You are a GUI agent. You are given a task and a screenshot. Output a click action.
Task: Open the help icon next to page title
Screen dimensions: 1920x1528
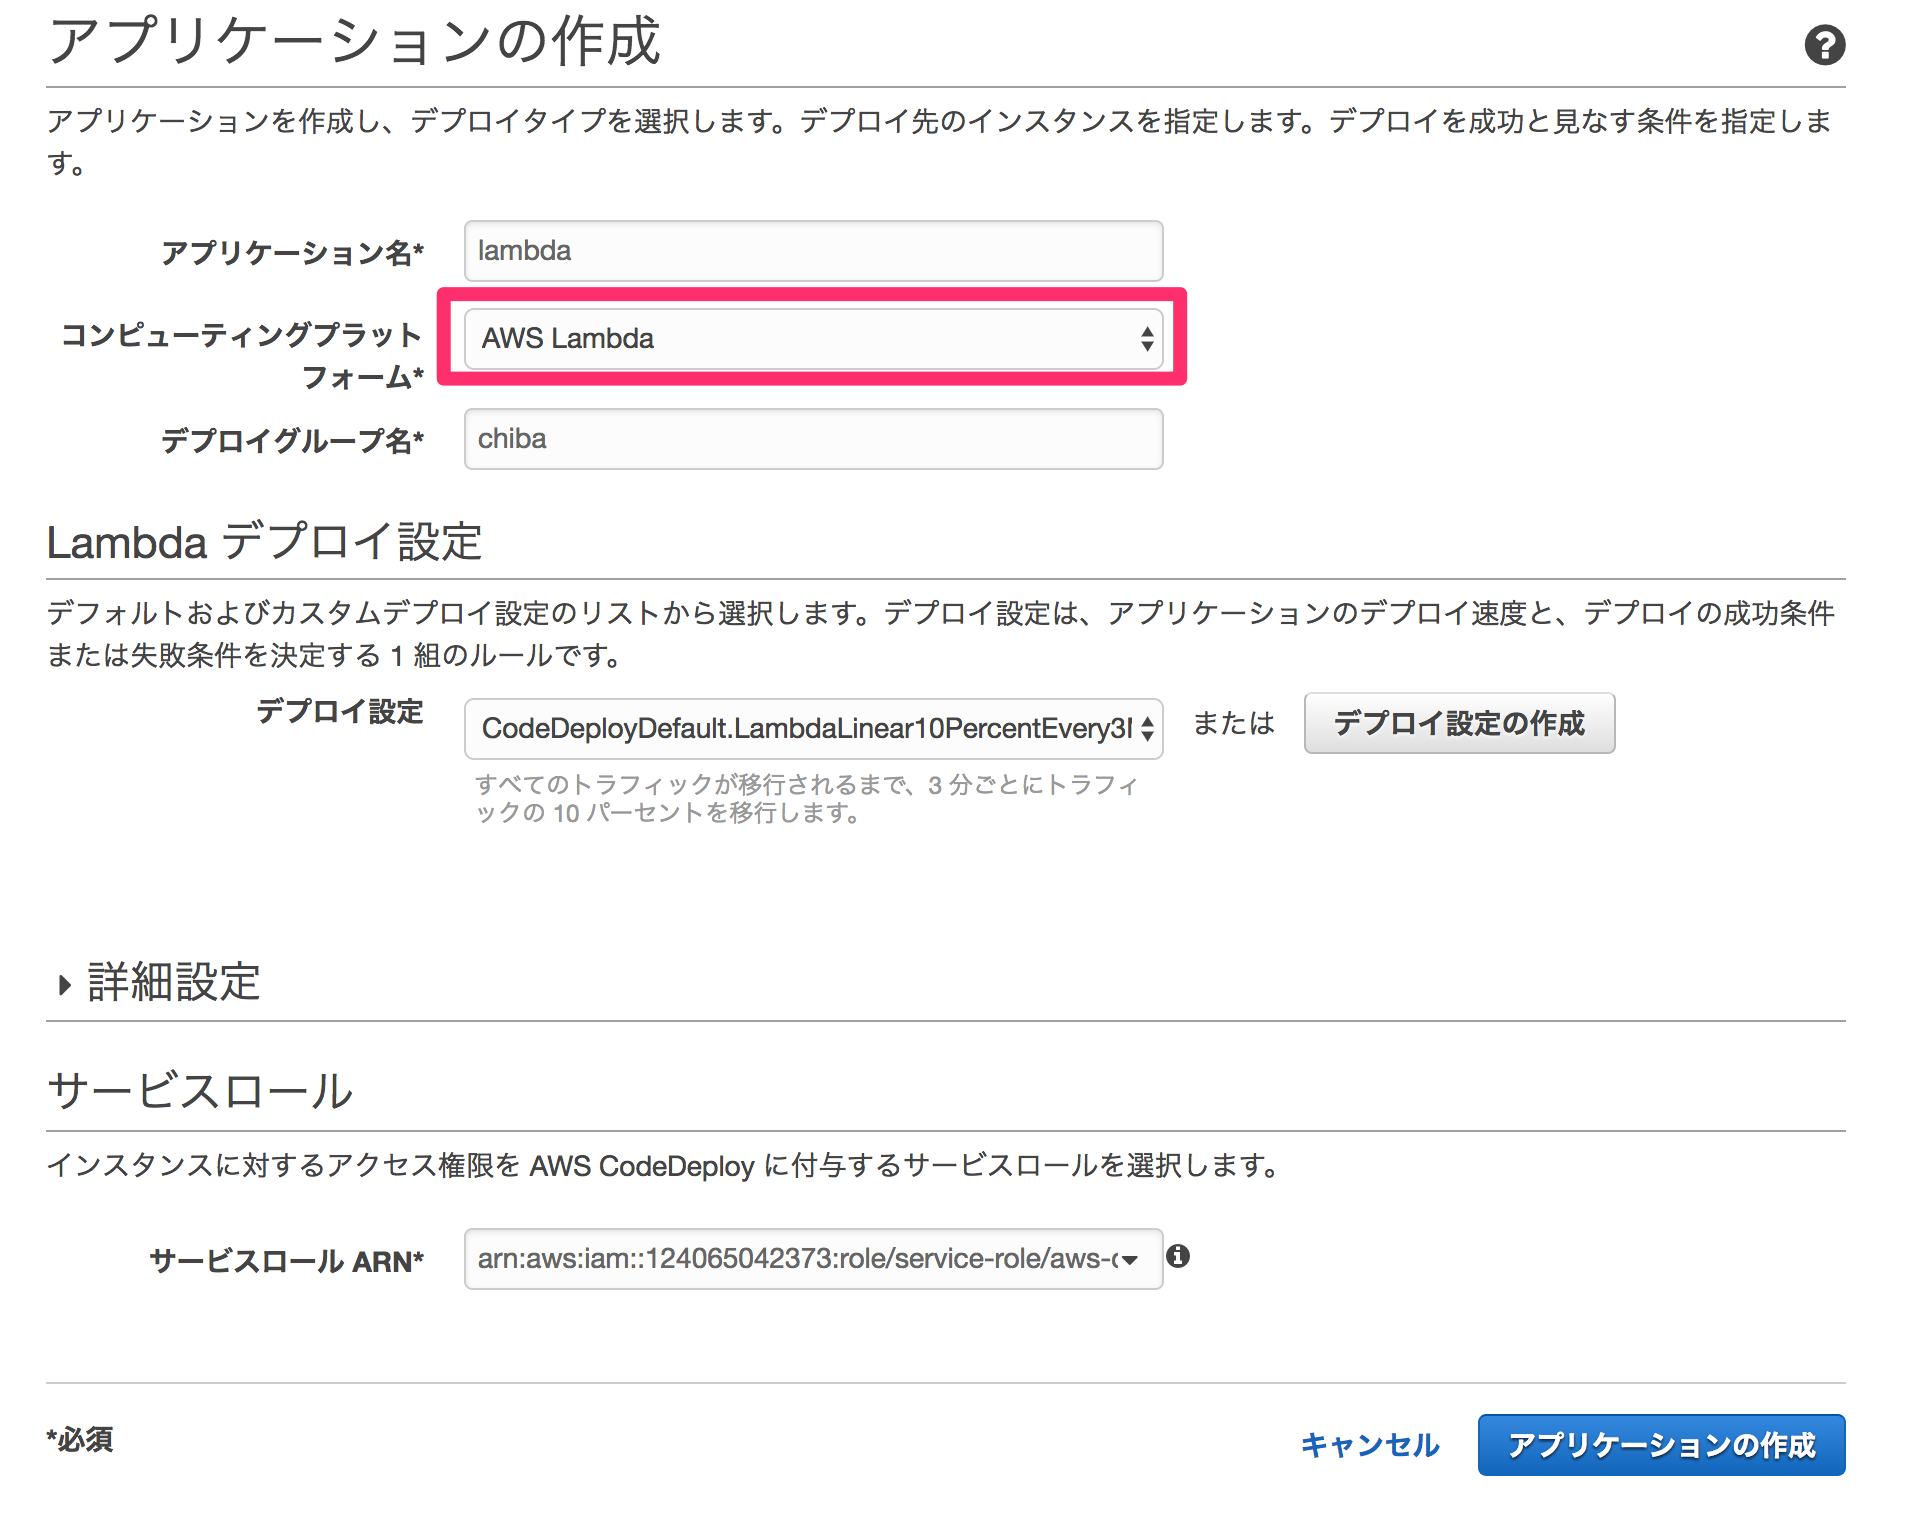1826,44
